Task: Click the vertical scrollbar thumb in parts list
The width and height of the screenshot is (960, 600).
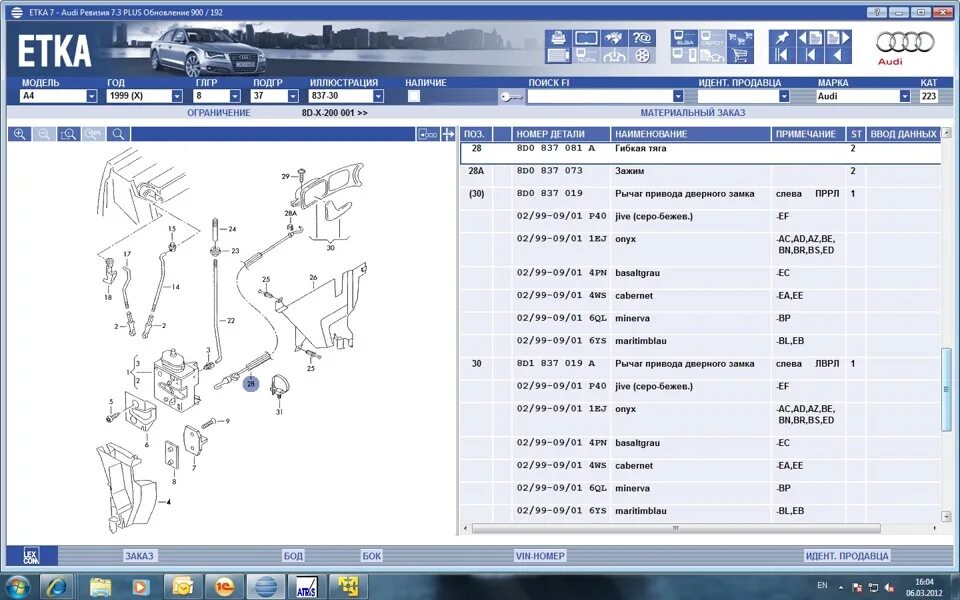Action: pyautogui.click(x=947, y=390)
